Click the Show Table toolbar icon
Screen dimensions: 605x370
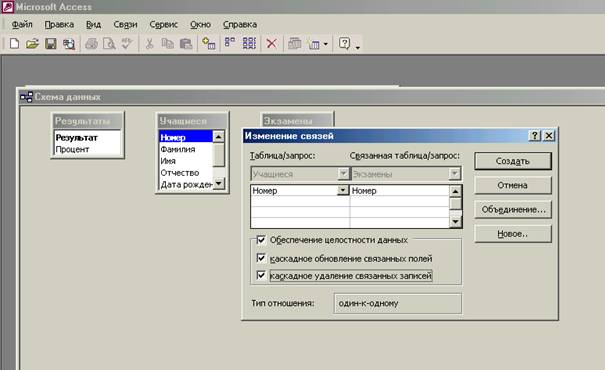209,44
